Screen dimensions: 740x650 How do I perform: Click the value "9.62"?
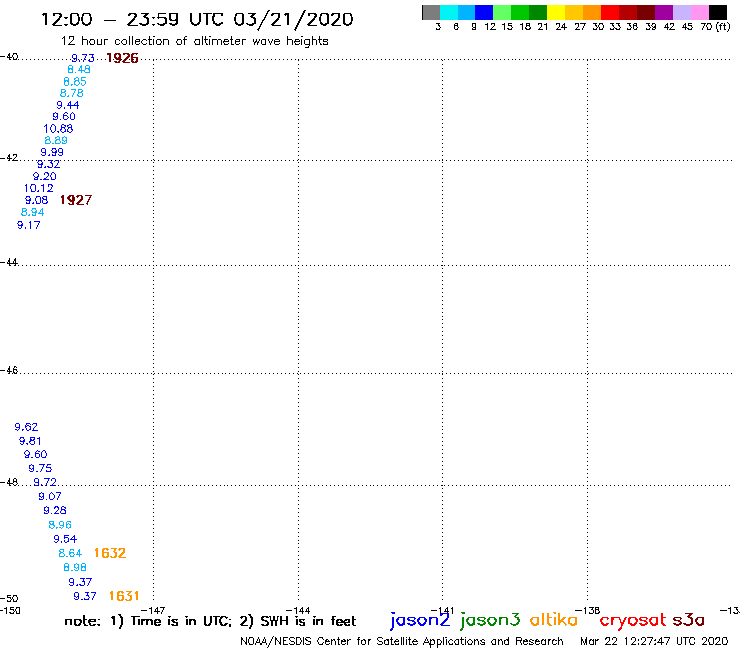point(26,427)
